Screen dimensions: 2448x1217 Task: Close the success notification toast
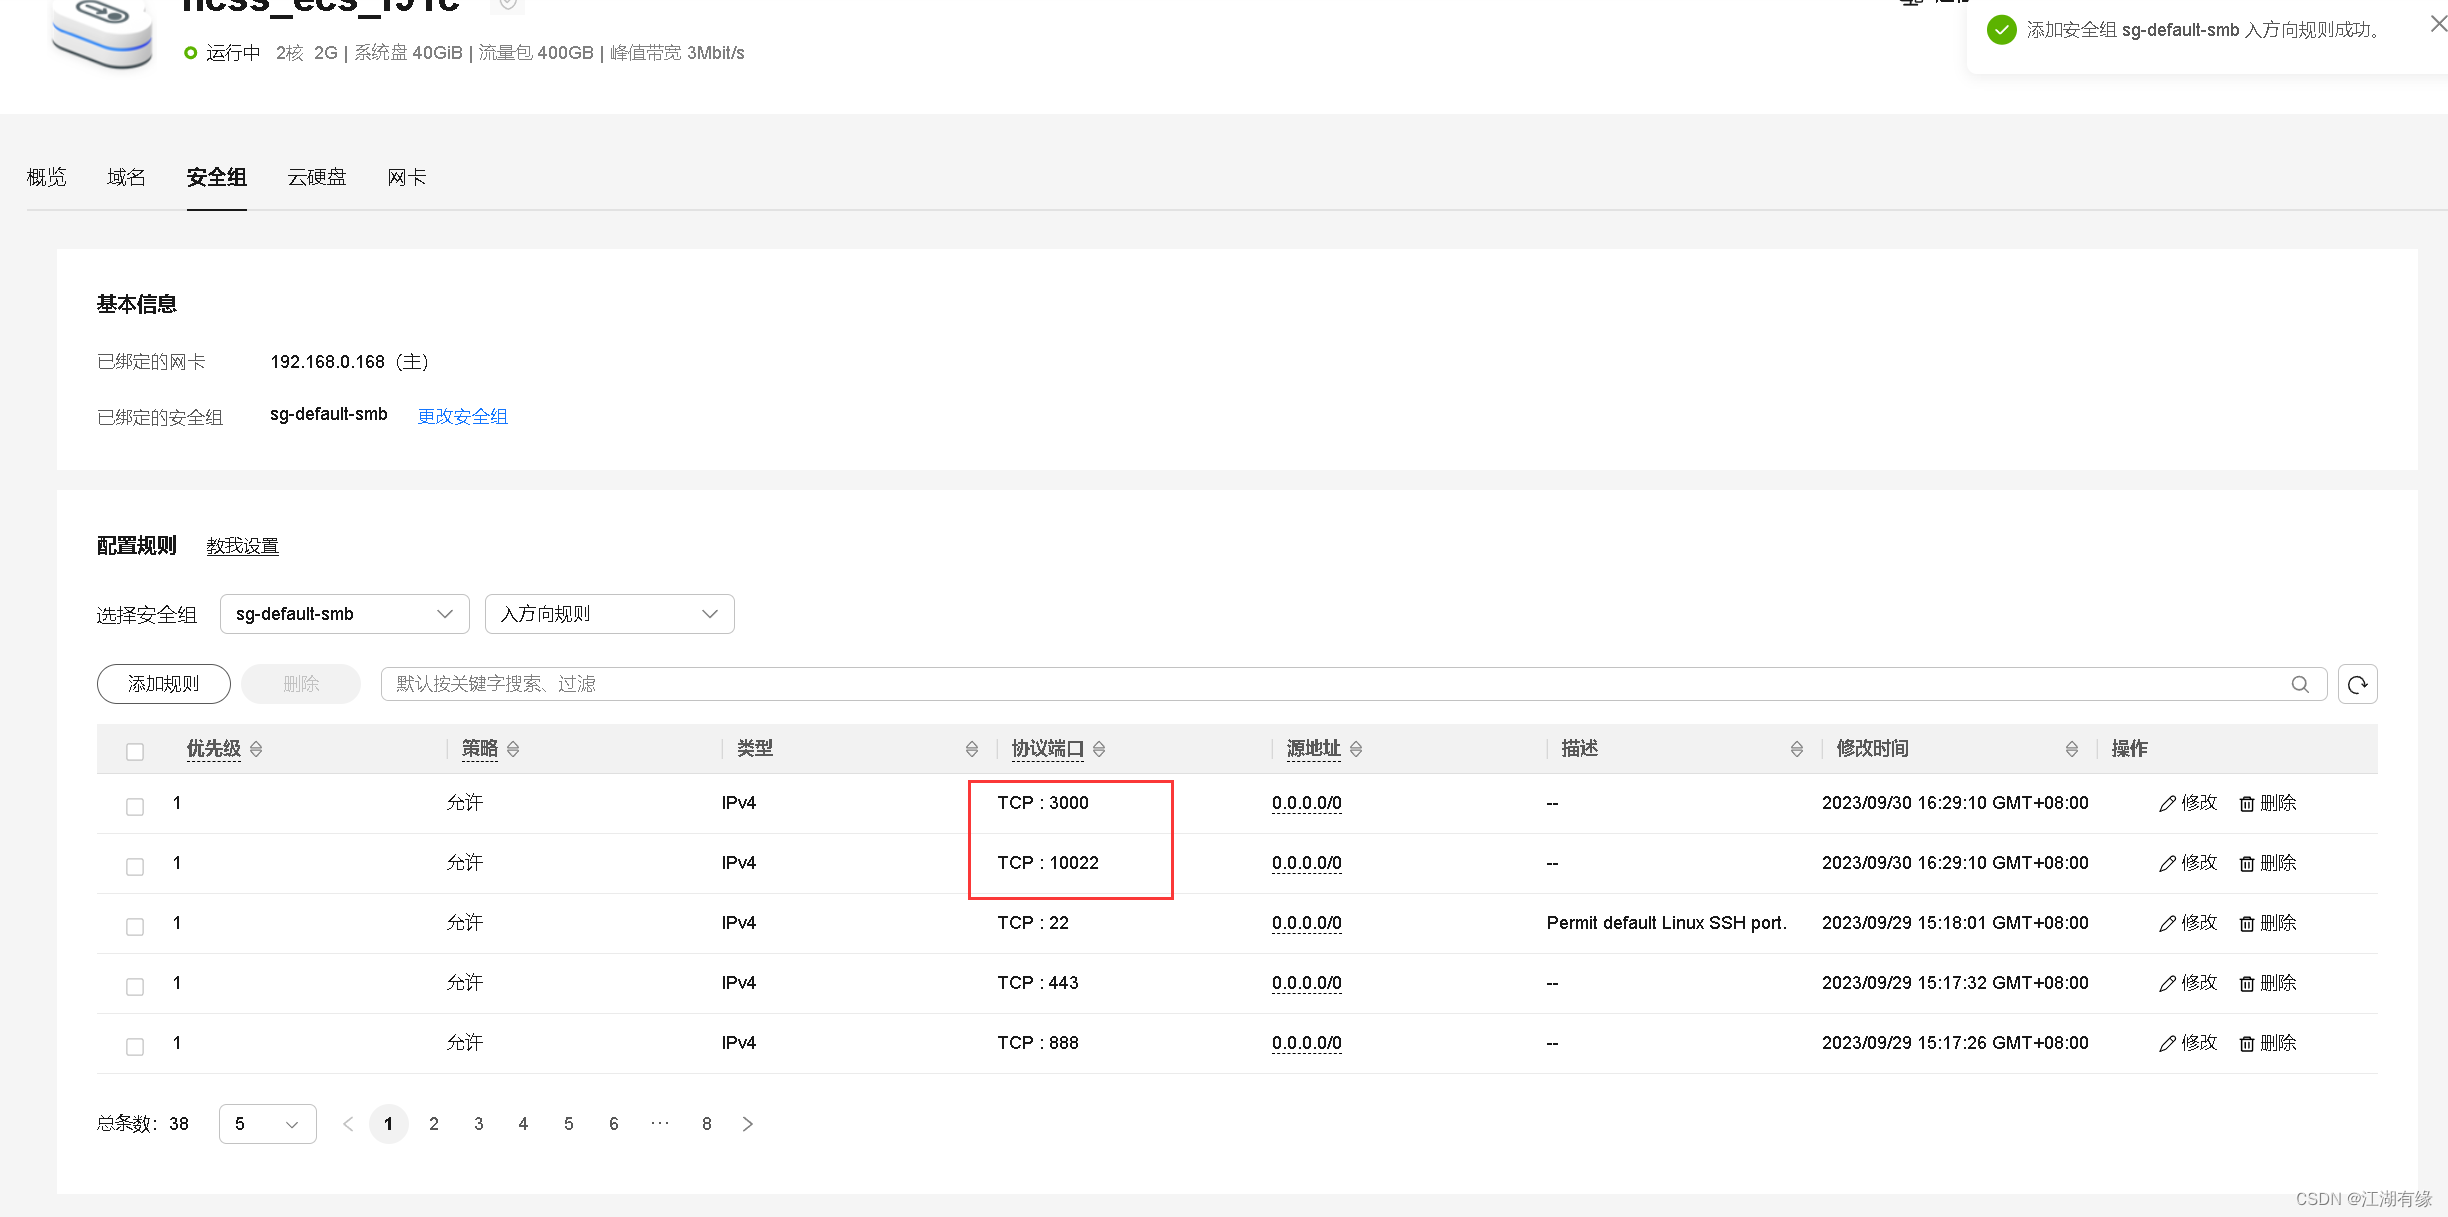tap(2438, 25)
